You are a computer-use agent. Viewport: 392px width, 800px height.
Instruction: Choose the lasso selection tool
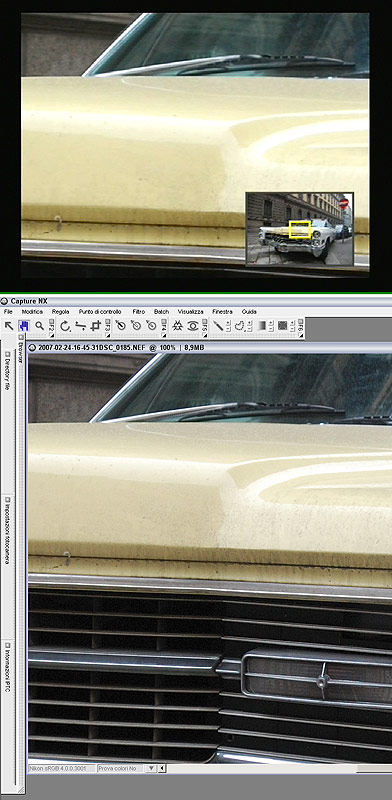pyautogui.click(x=239, y=326)
